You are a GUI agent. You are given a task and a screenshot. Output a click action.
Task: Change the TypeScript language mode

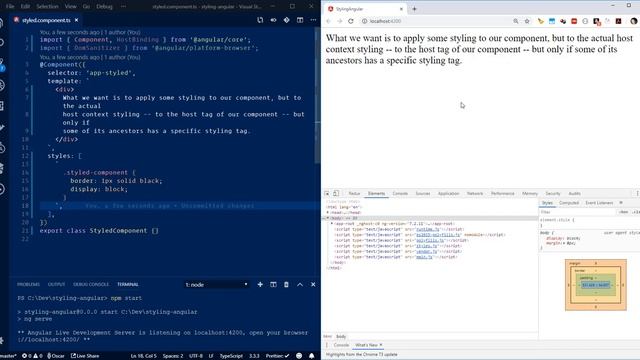[231, 356]
